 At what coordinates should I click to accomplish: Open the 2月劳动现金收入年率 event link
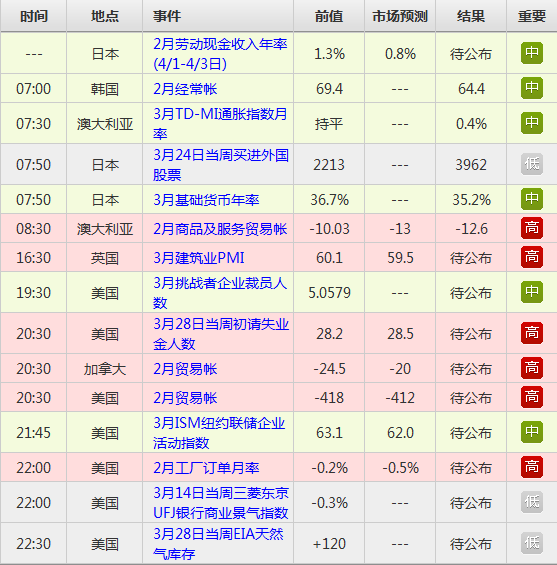click(x=220, y=54)
